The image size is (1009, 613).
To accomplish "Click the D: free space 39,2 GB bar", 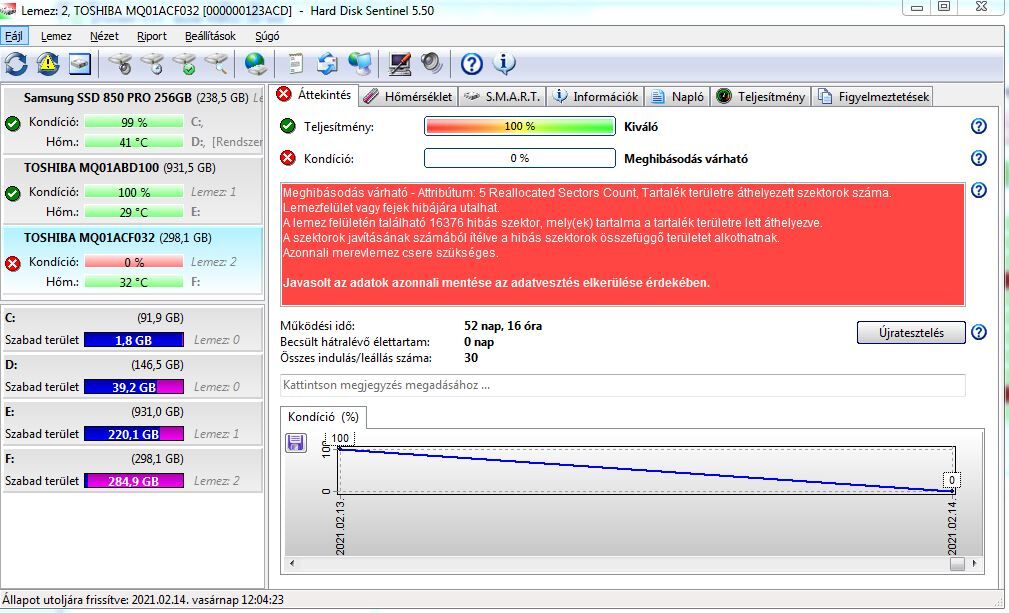I will pos(134,387).
